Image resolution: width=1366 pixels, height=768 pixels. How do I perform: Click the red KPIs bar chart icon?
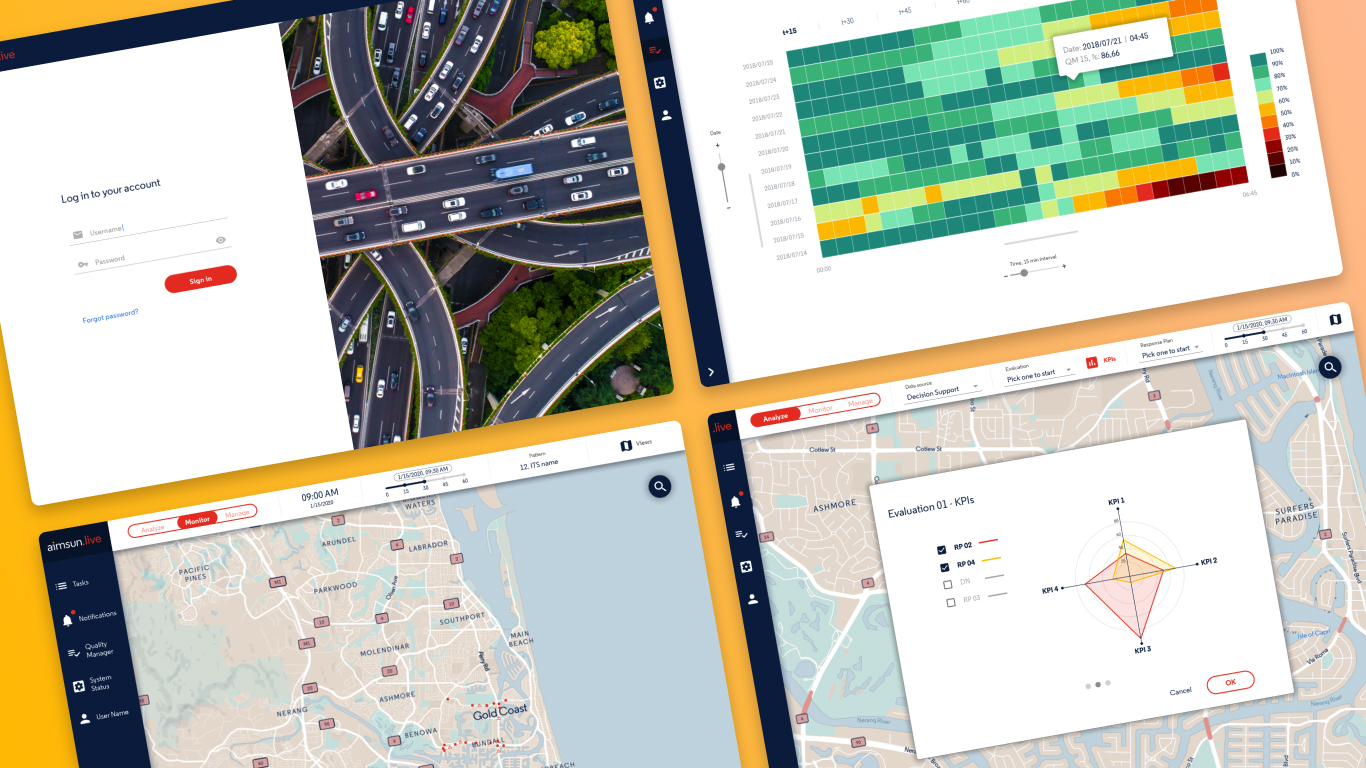point(1092,363)
